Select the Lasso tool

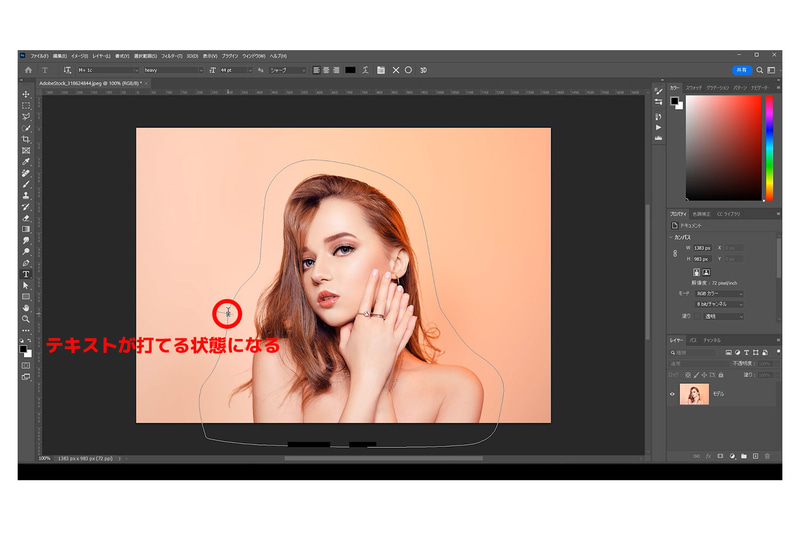[x=26, y=117]
